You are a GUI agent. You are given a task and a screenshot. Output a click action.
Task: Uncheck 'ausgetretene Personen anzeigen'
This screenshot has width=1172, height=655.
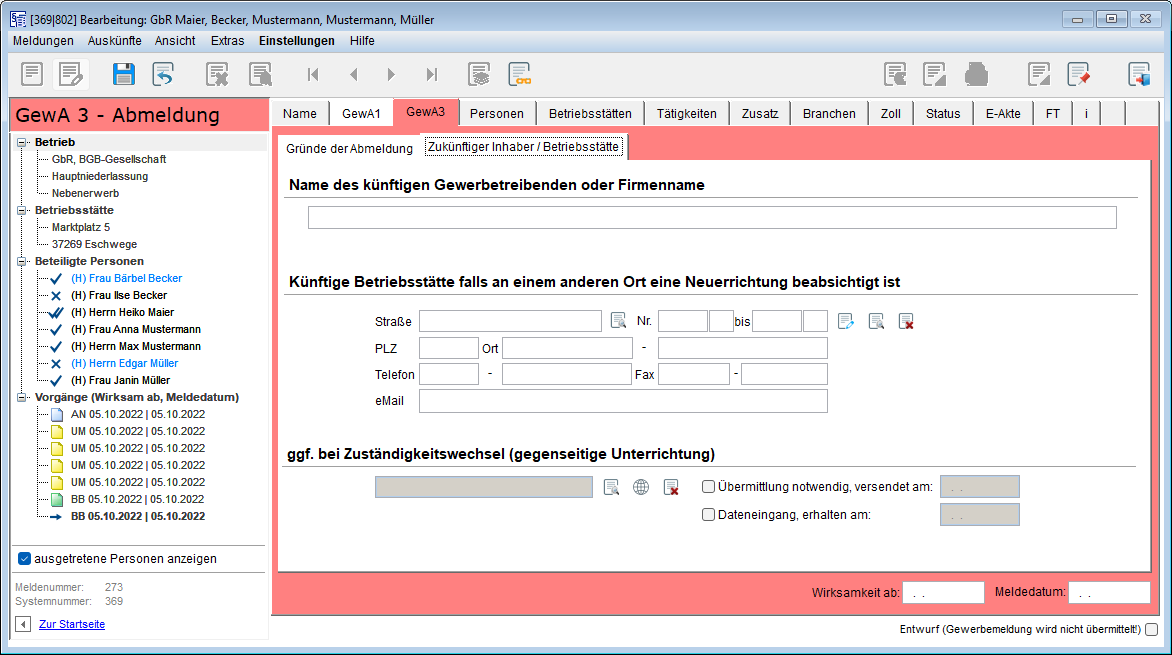tap(25, 559)
